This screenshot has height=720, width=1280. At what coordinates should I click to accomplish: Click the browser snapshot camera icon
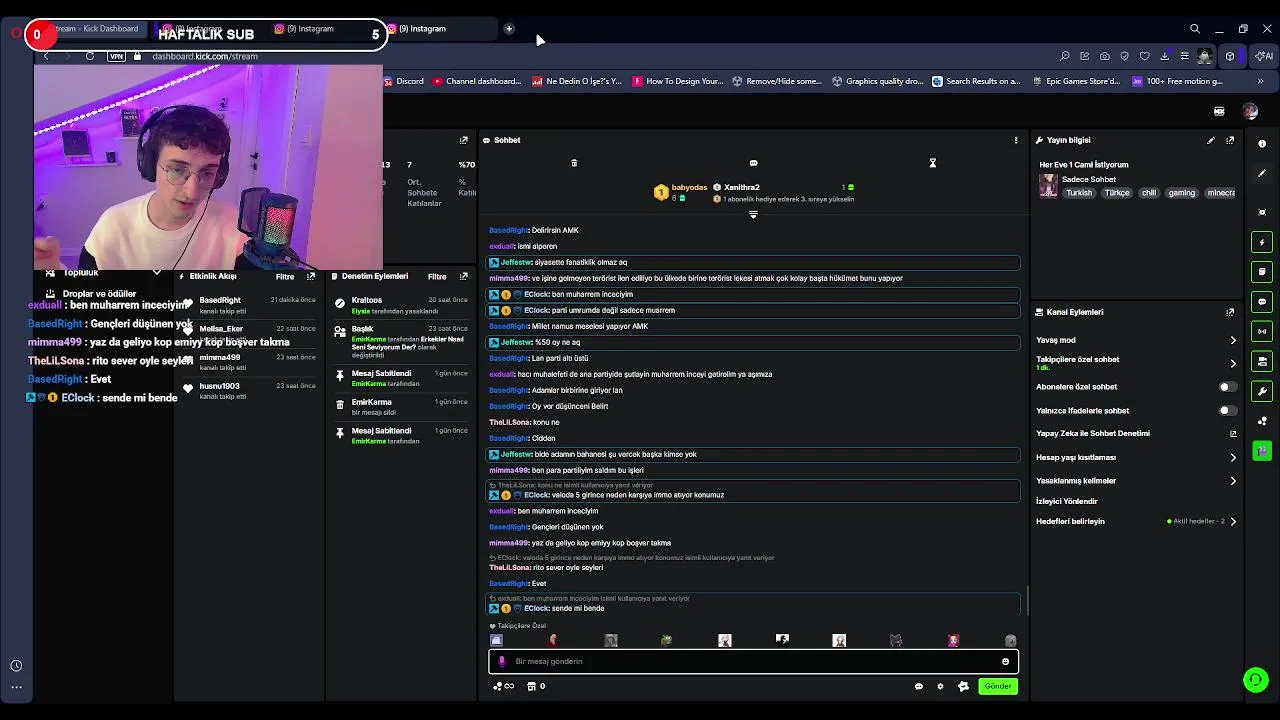click(x=1104, y=56)
